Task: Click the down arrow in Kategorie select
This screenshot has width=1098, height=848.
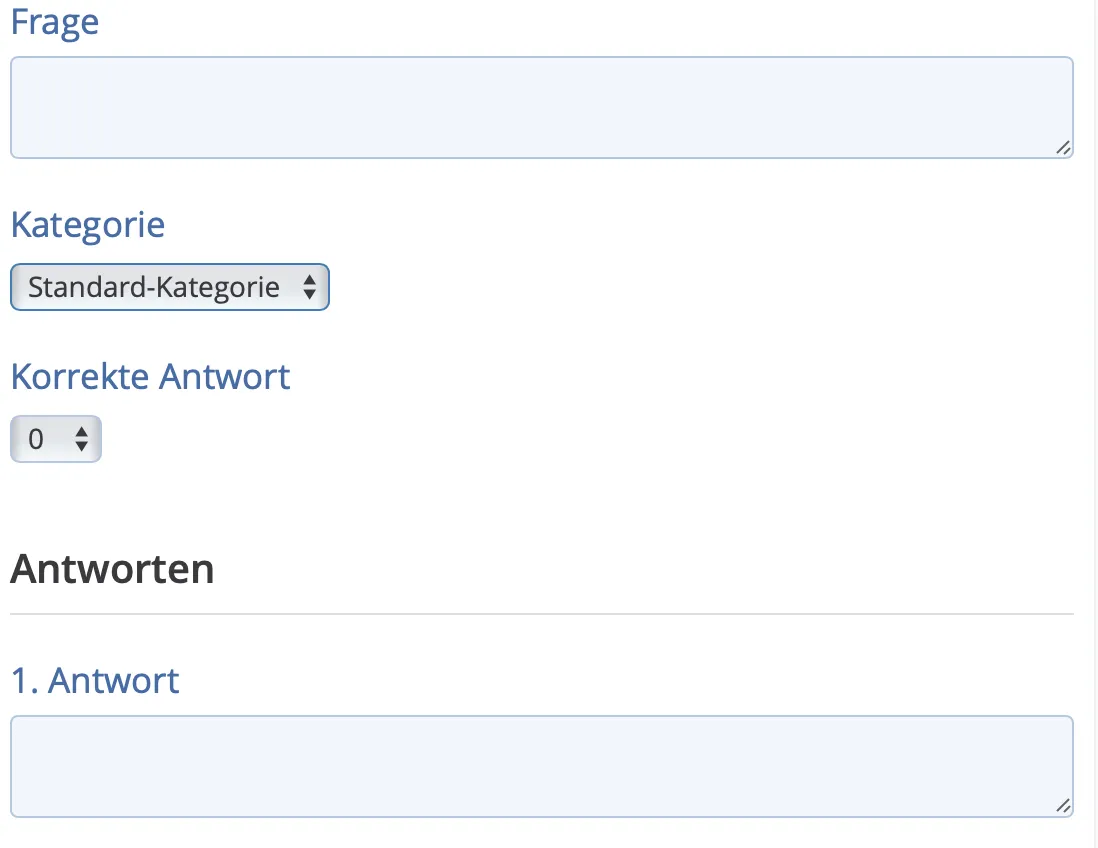Action: tap(309, 296)
